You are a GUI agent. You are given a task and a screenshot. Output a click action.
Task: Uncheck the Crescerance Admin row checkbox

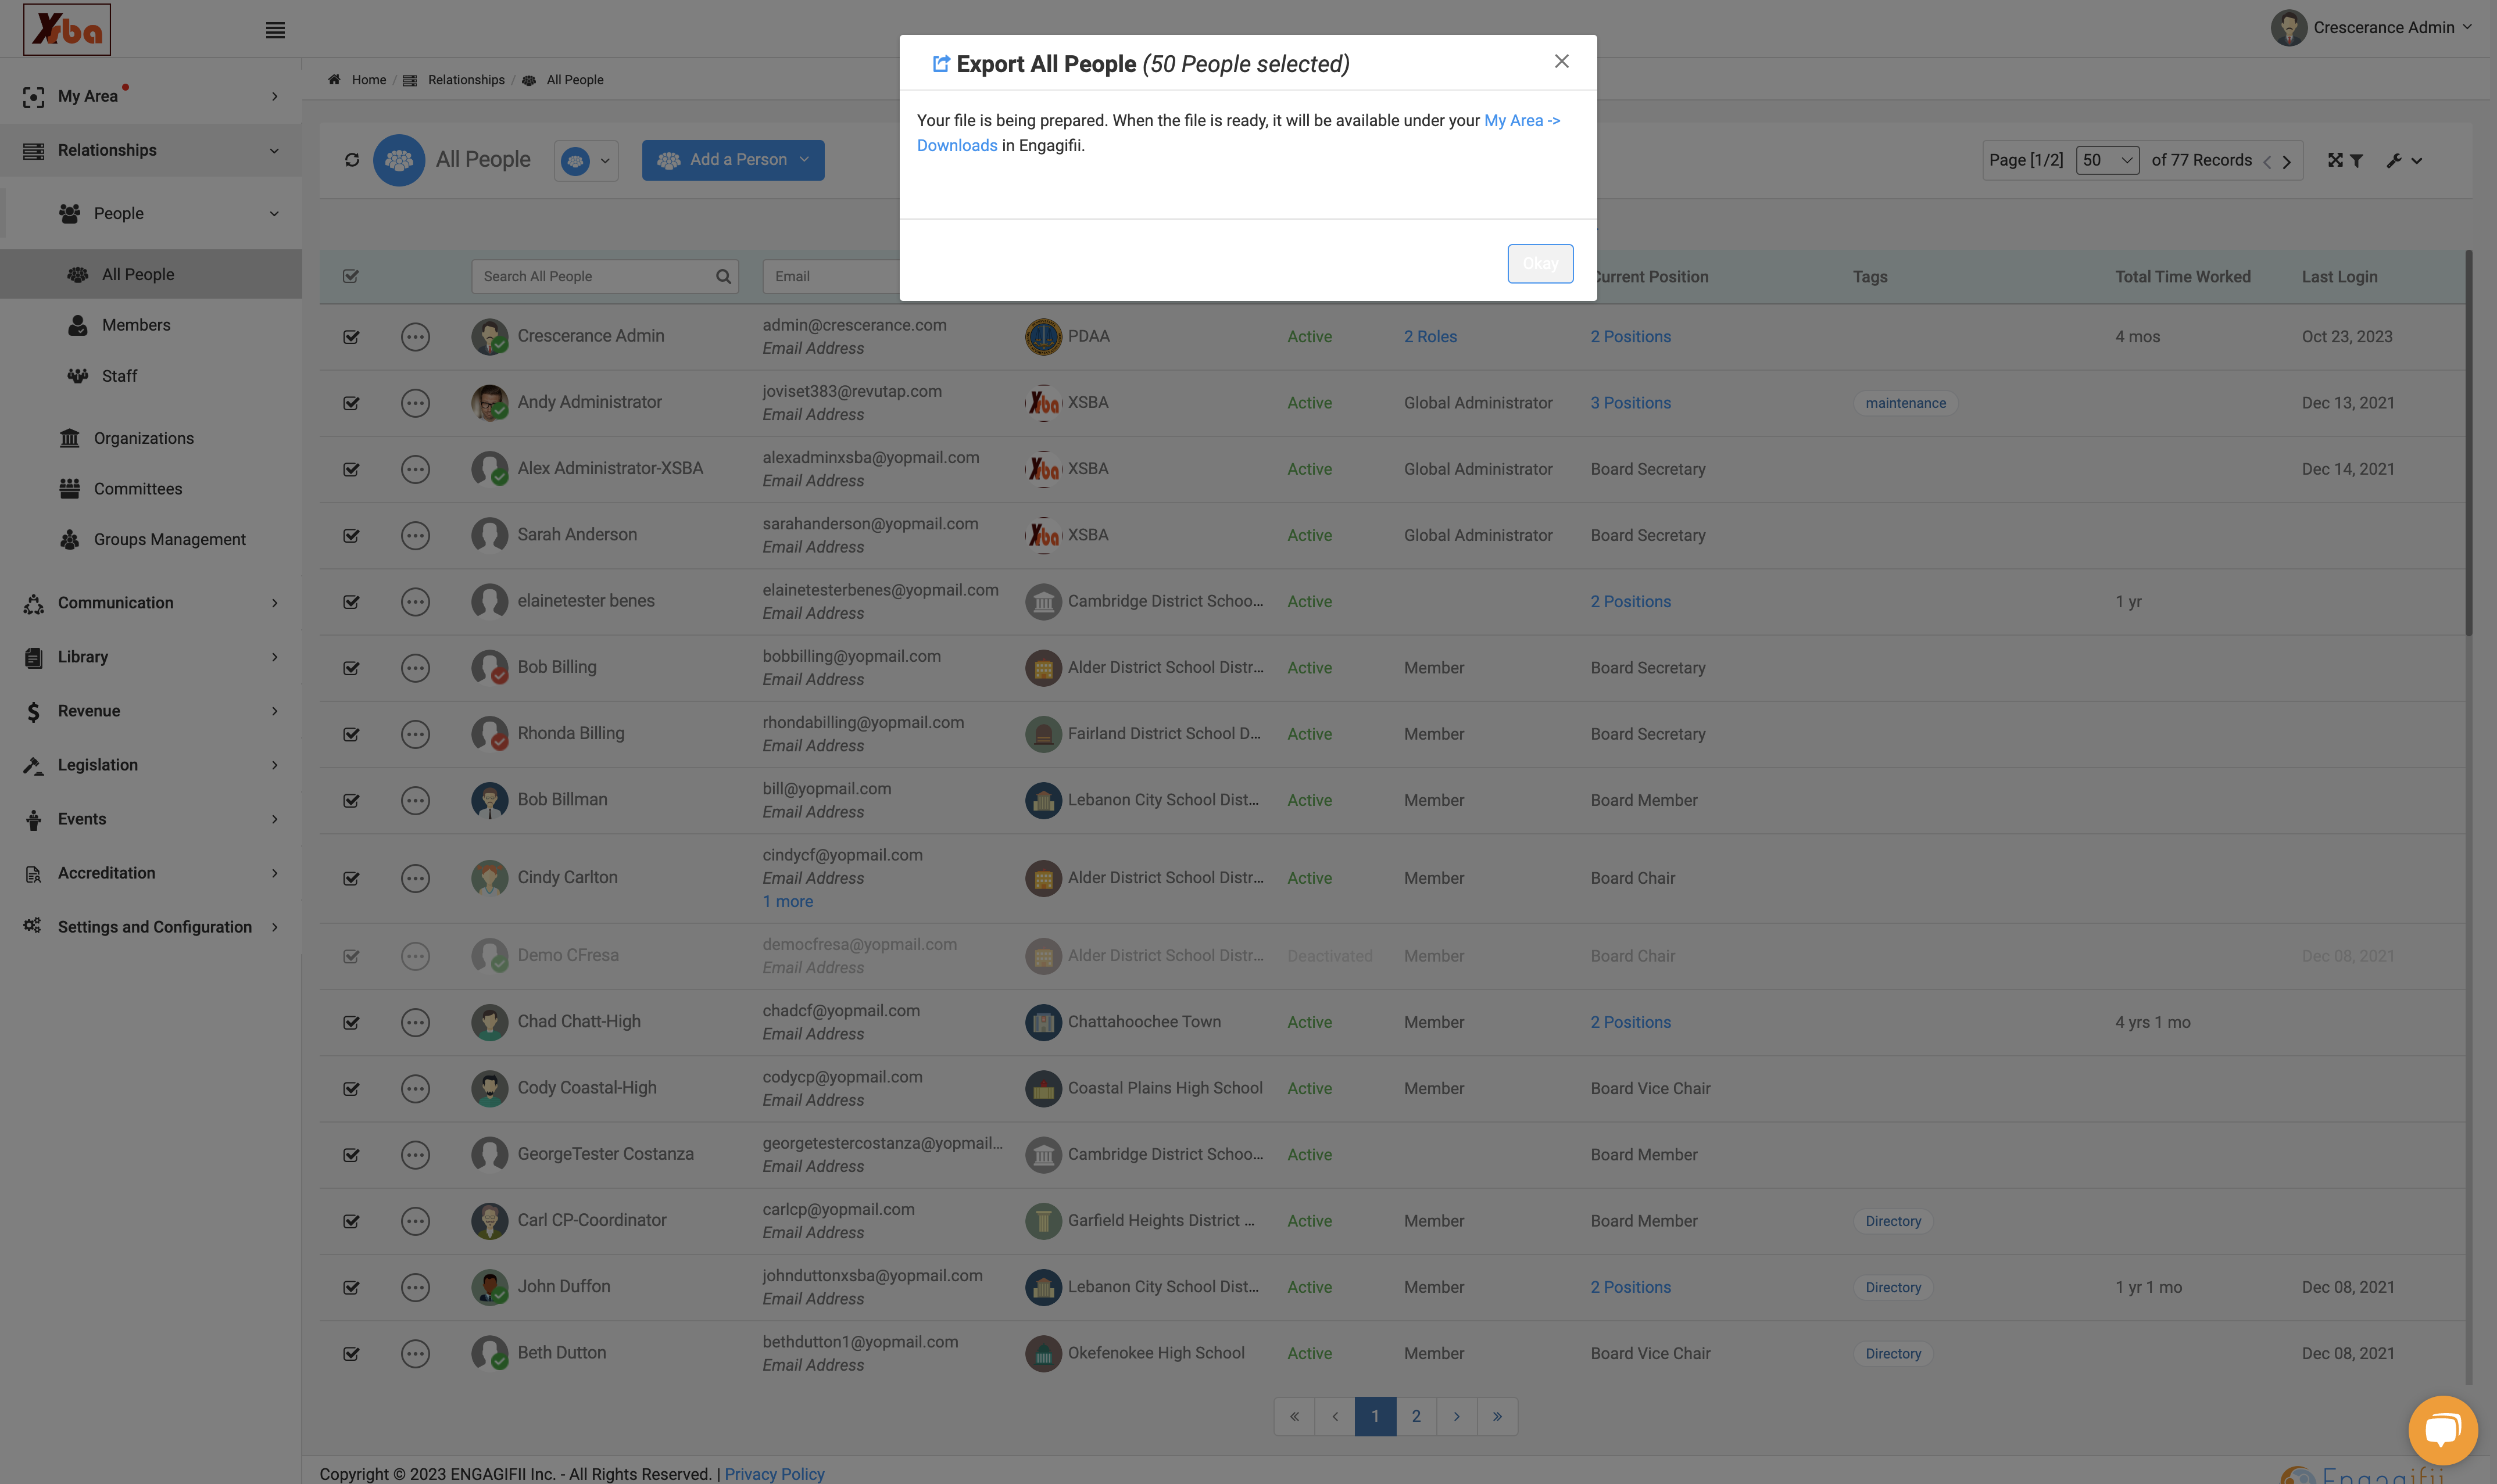[351, 337]
